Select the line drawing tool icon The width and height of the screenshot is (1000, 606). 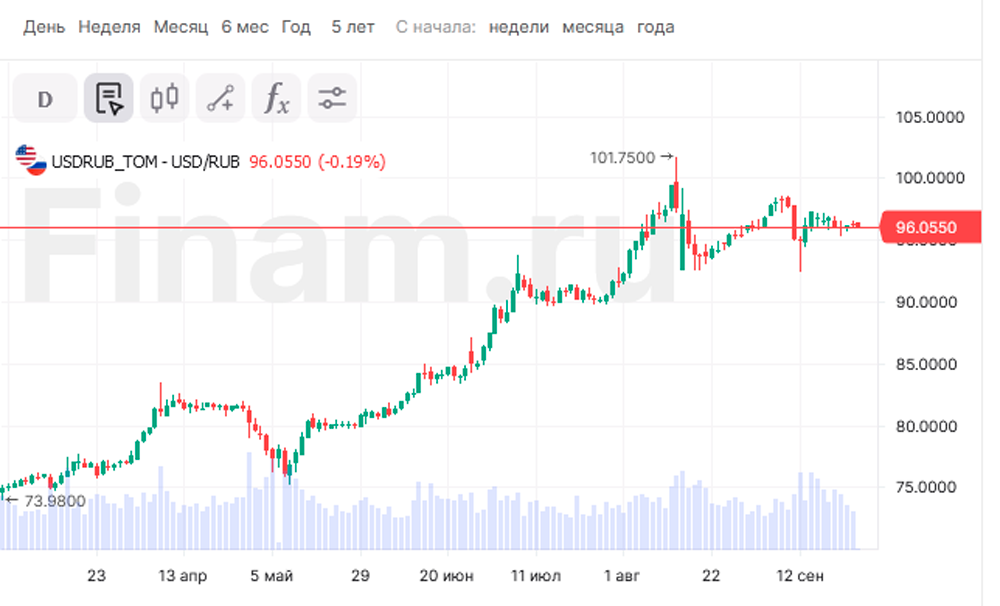[x=220, y=98]
